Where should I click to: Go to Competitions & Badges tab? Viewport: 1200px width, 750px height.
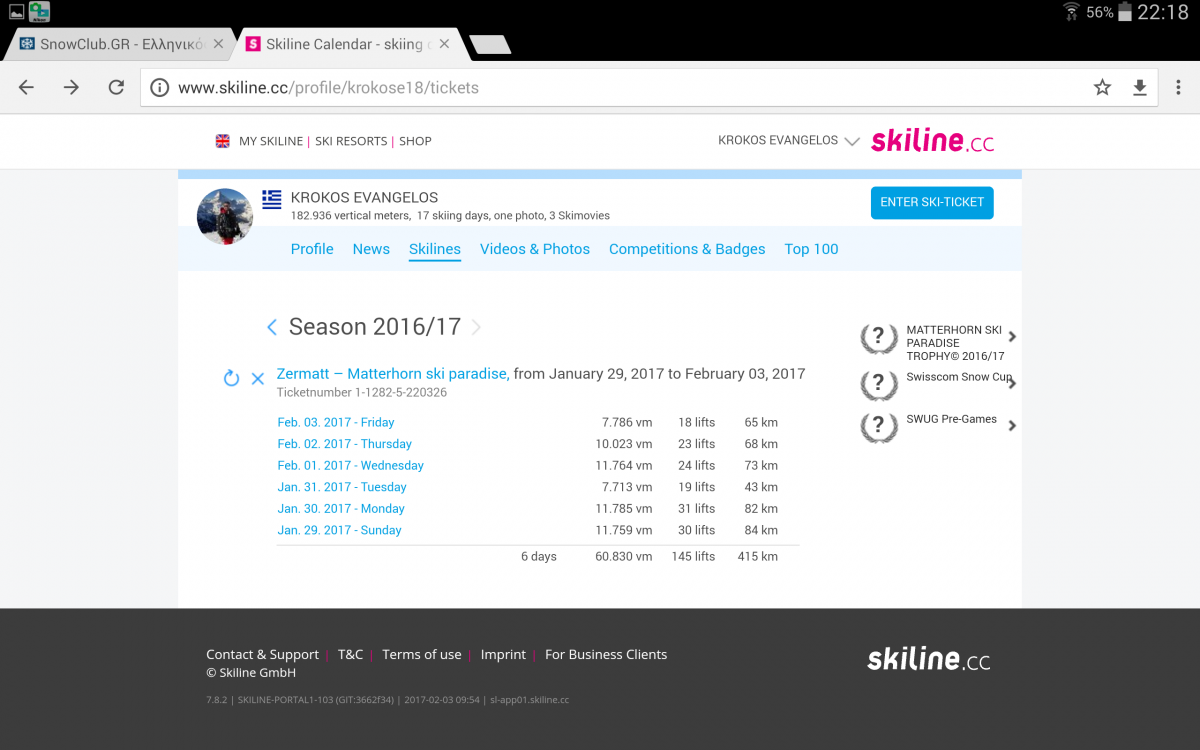point(687,249)
